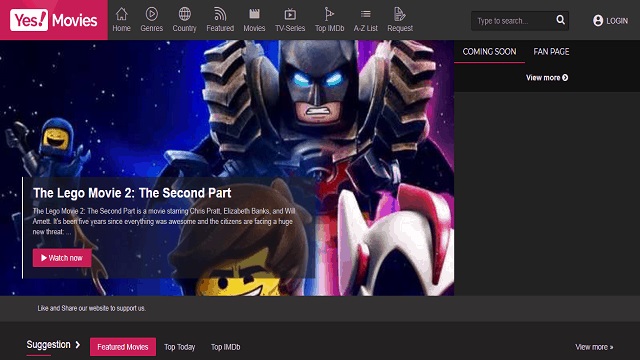This screenshot has height=360, width=640.
Task: Click the TV-Series menu label
Action: (290, 28)
